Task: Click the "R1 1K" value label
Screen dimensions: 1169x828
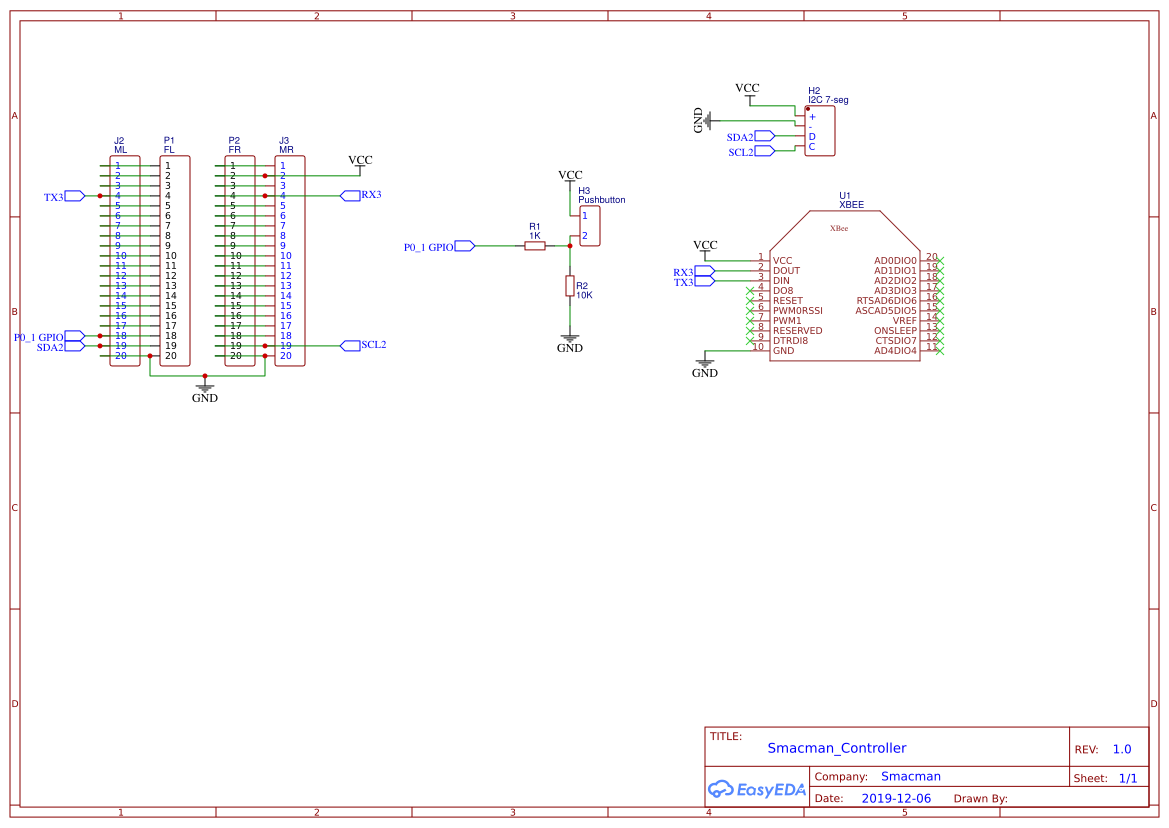Action: tap(535, 231)
